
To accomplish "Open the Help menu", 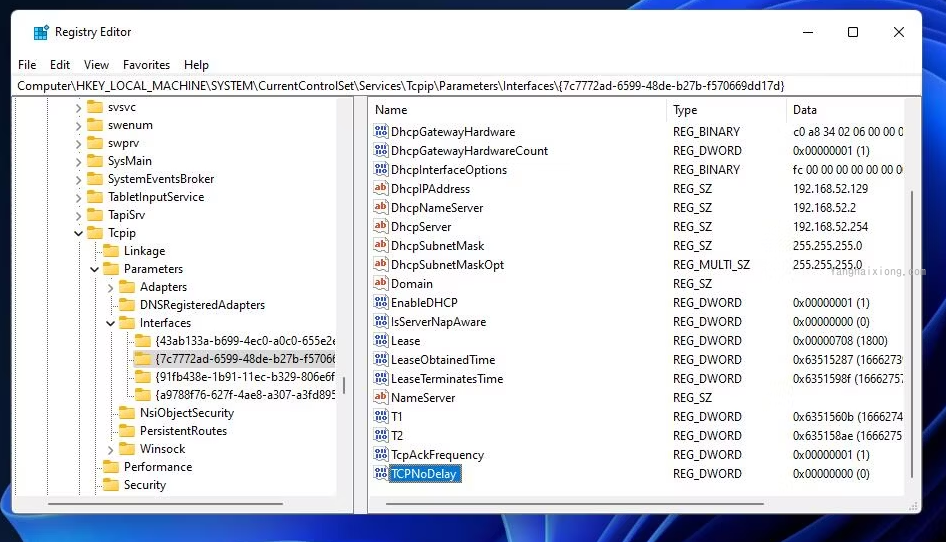I will tap(196, 65).
